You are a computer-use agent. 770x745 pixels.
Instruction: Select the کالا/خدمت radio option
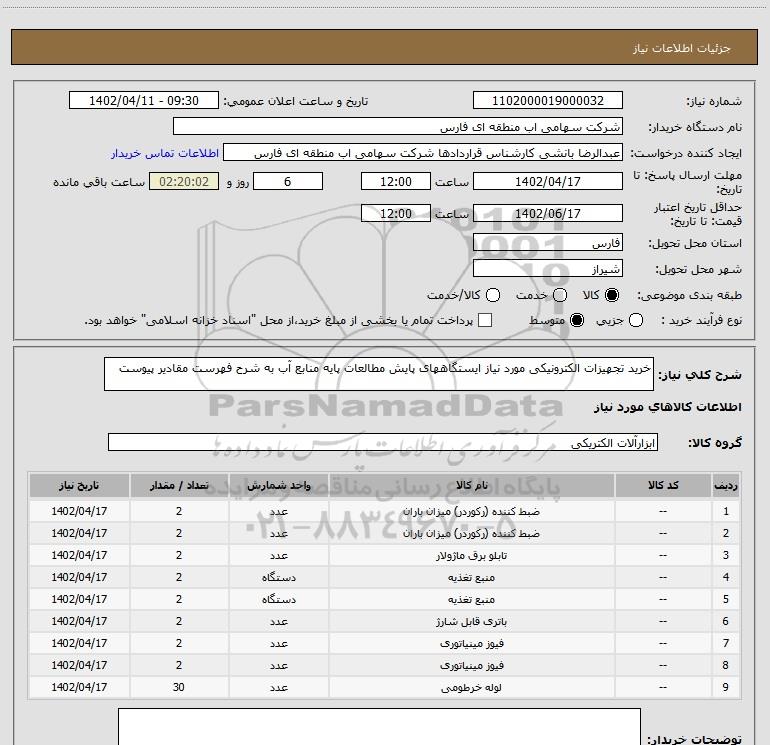[493, 295]
